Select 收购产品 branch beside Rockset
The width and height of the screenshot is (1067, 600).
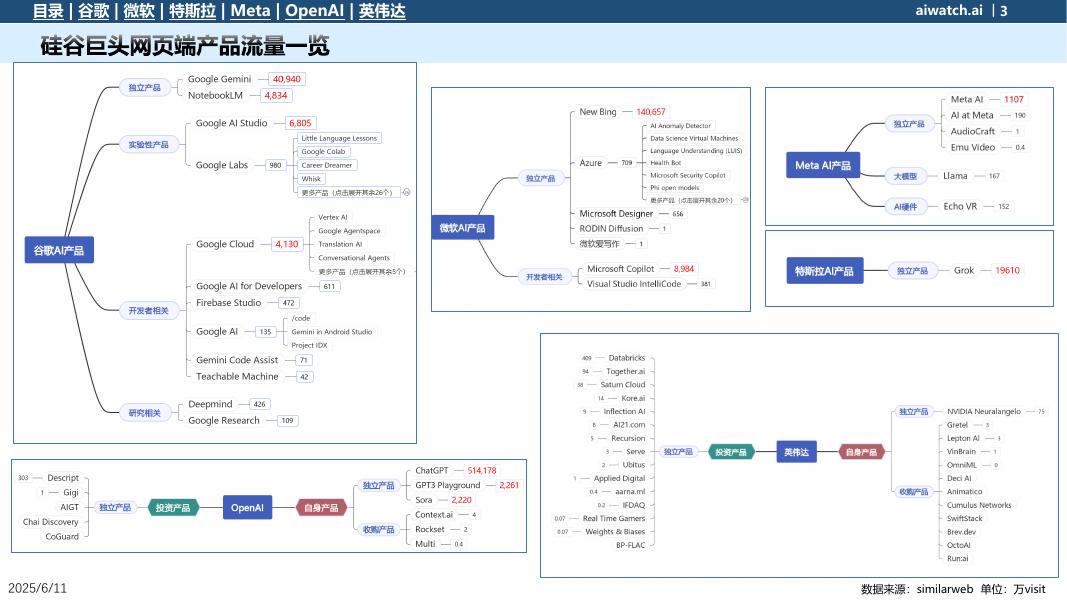(378, 529)
